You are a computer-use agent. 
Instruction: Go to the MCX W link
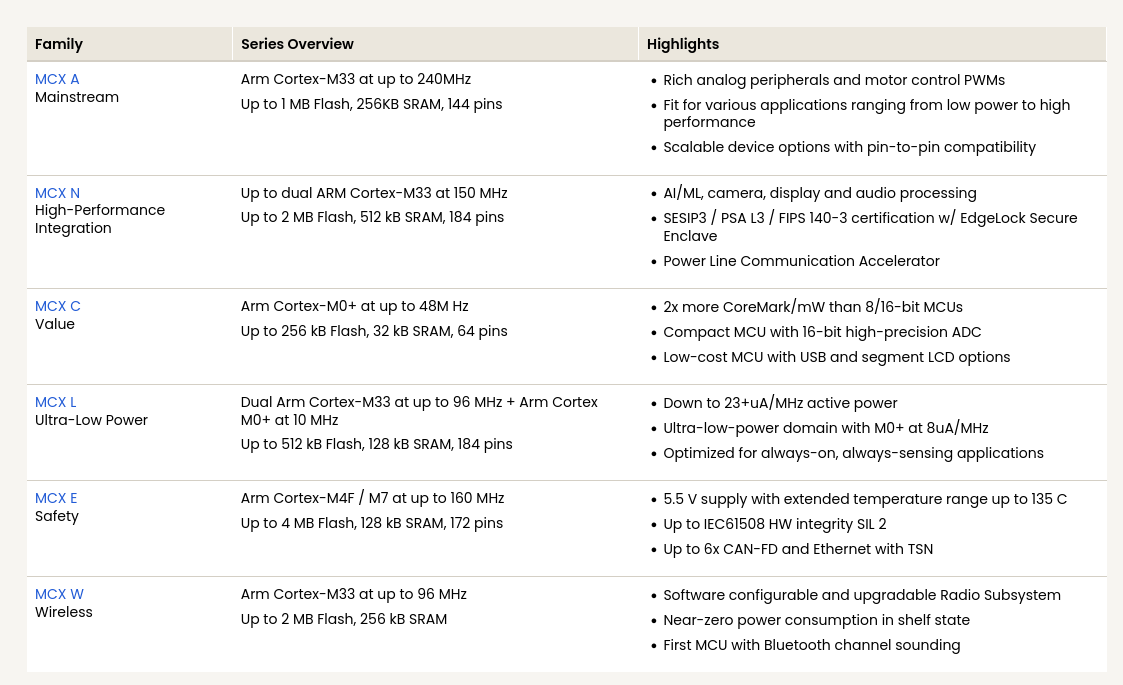tap(59, 595)
